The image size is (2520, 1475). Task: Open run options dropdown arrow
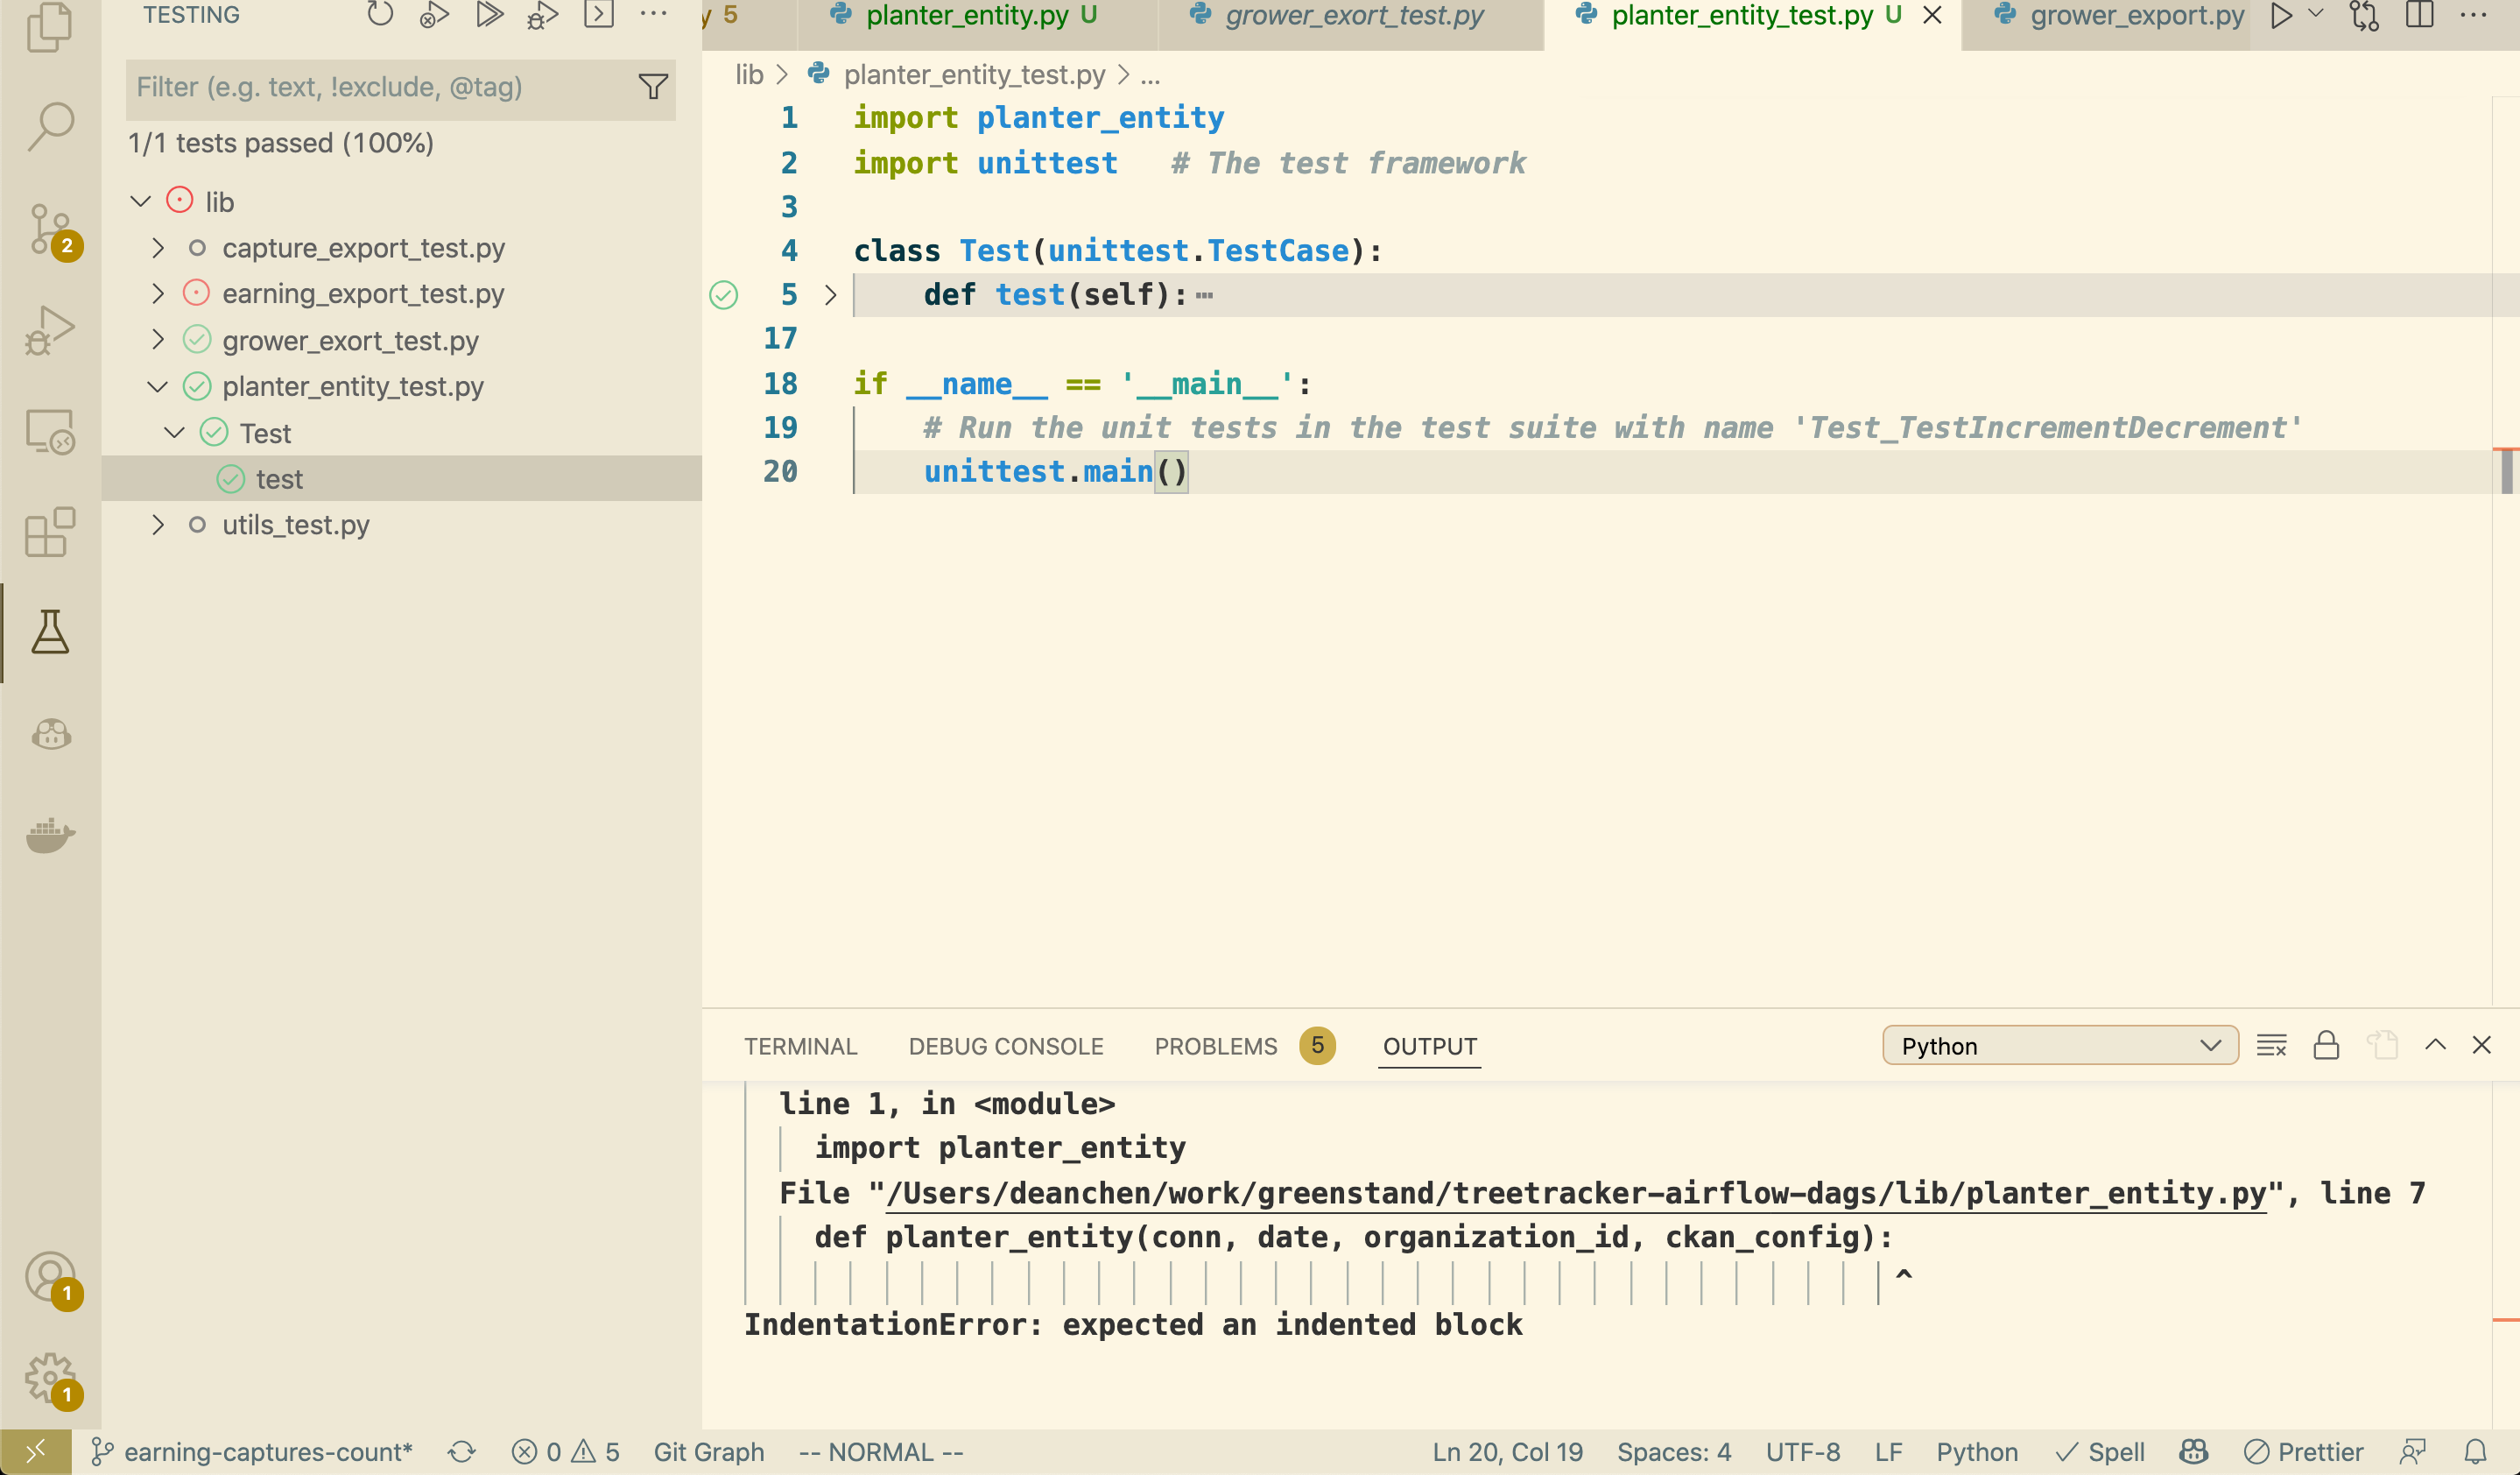pyautogui.click(x=2316, y=14)
